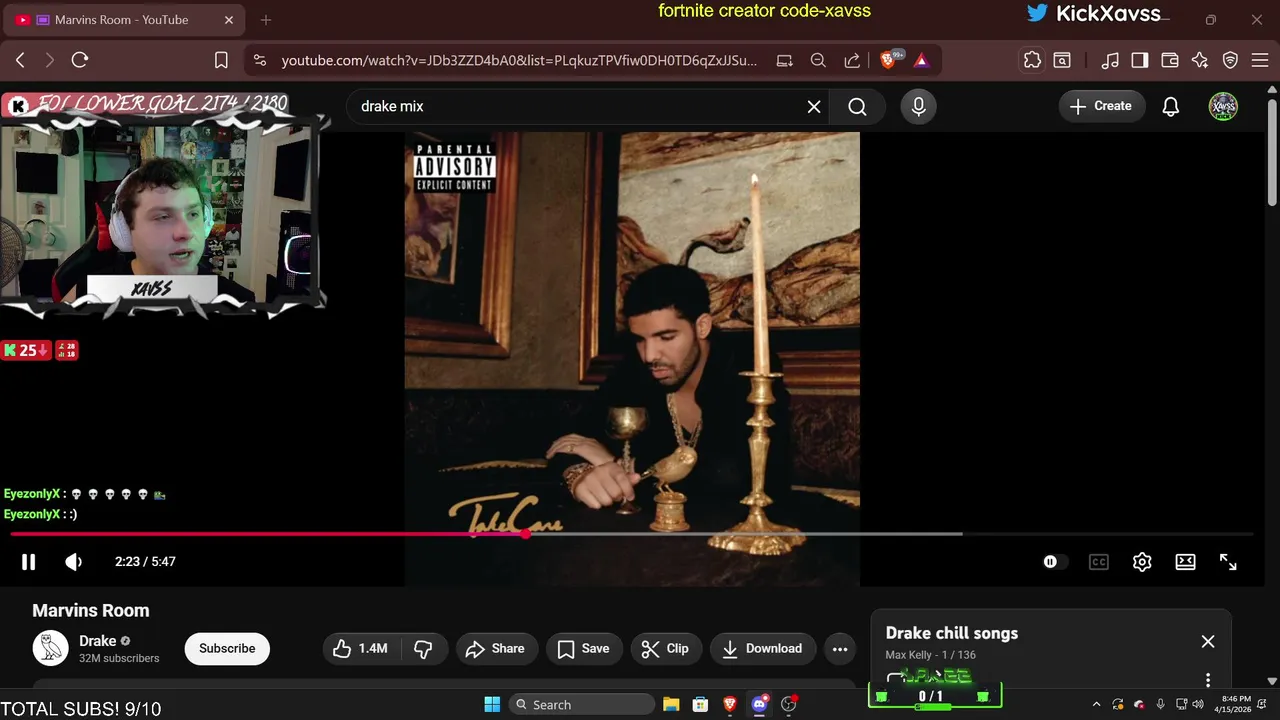Open Drake's channel avatar
This screenshot has height=720, width=1280.
coord(50,649)
